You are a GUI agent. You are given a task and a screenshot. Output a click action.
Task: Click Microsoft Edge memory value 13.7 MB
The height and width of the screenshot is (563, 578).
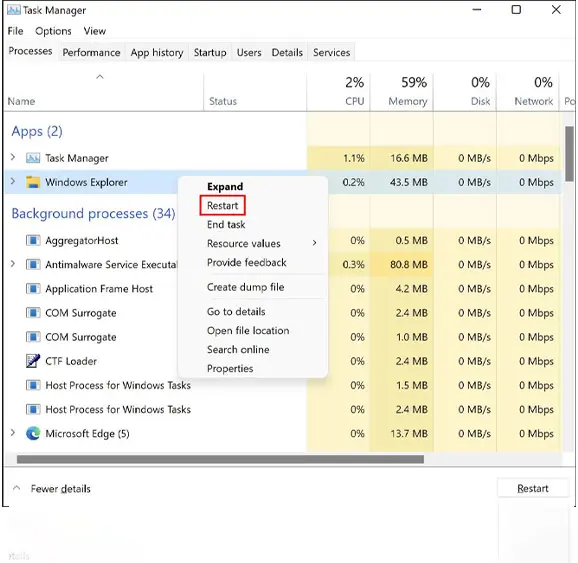tap(409, 434)
